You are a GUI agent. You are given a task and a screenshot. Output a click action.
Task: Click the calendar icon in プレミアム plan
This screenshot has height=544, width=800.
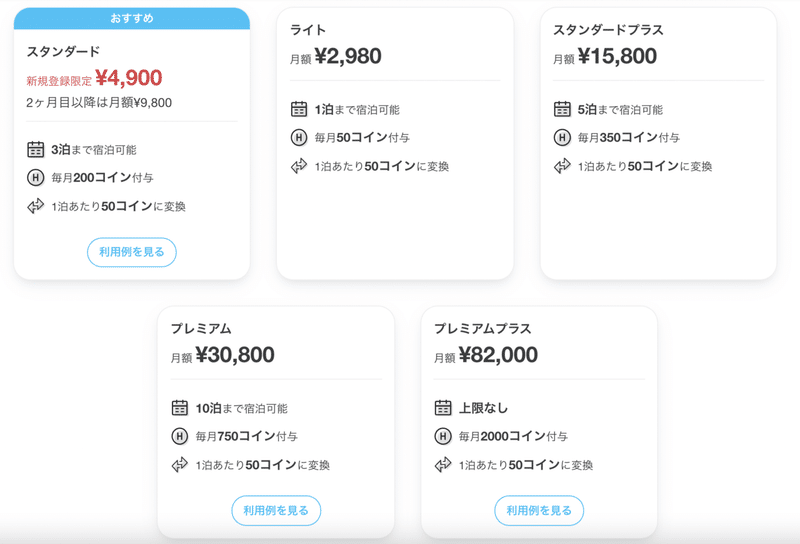tap(180, 408)
